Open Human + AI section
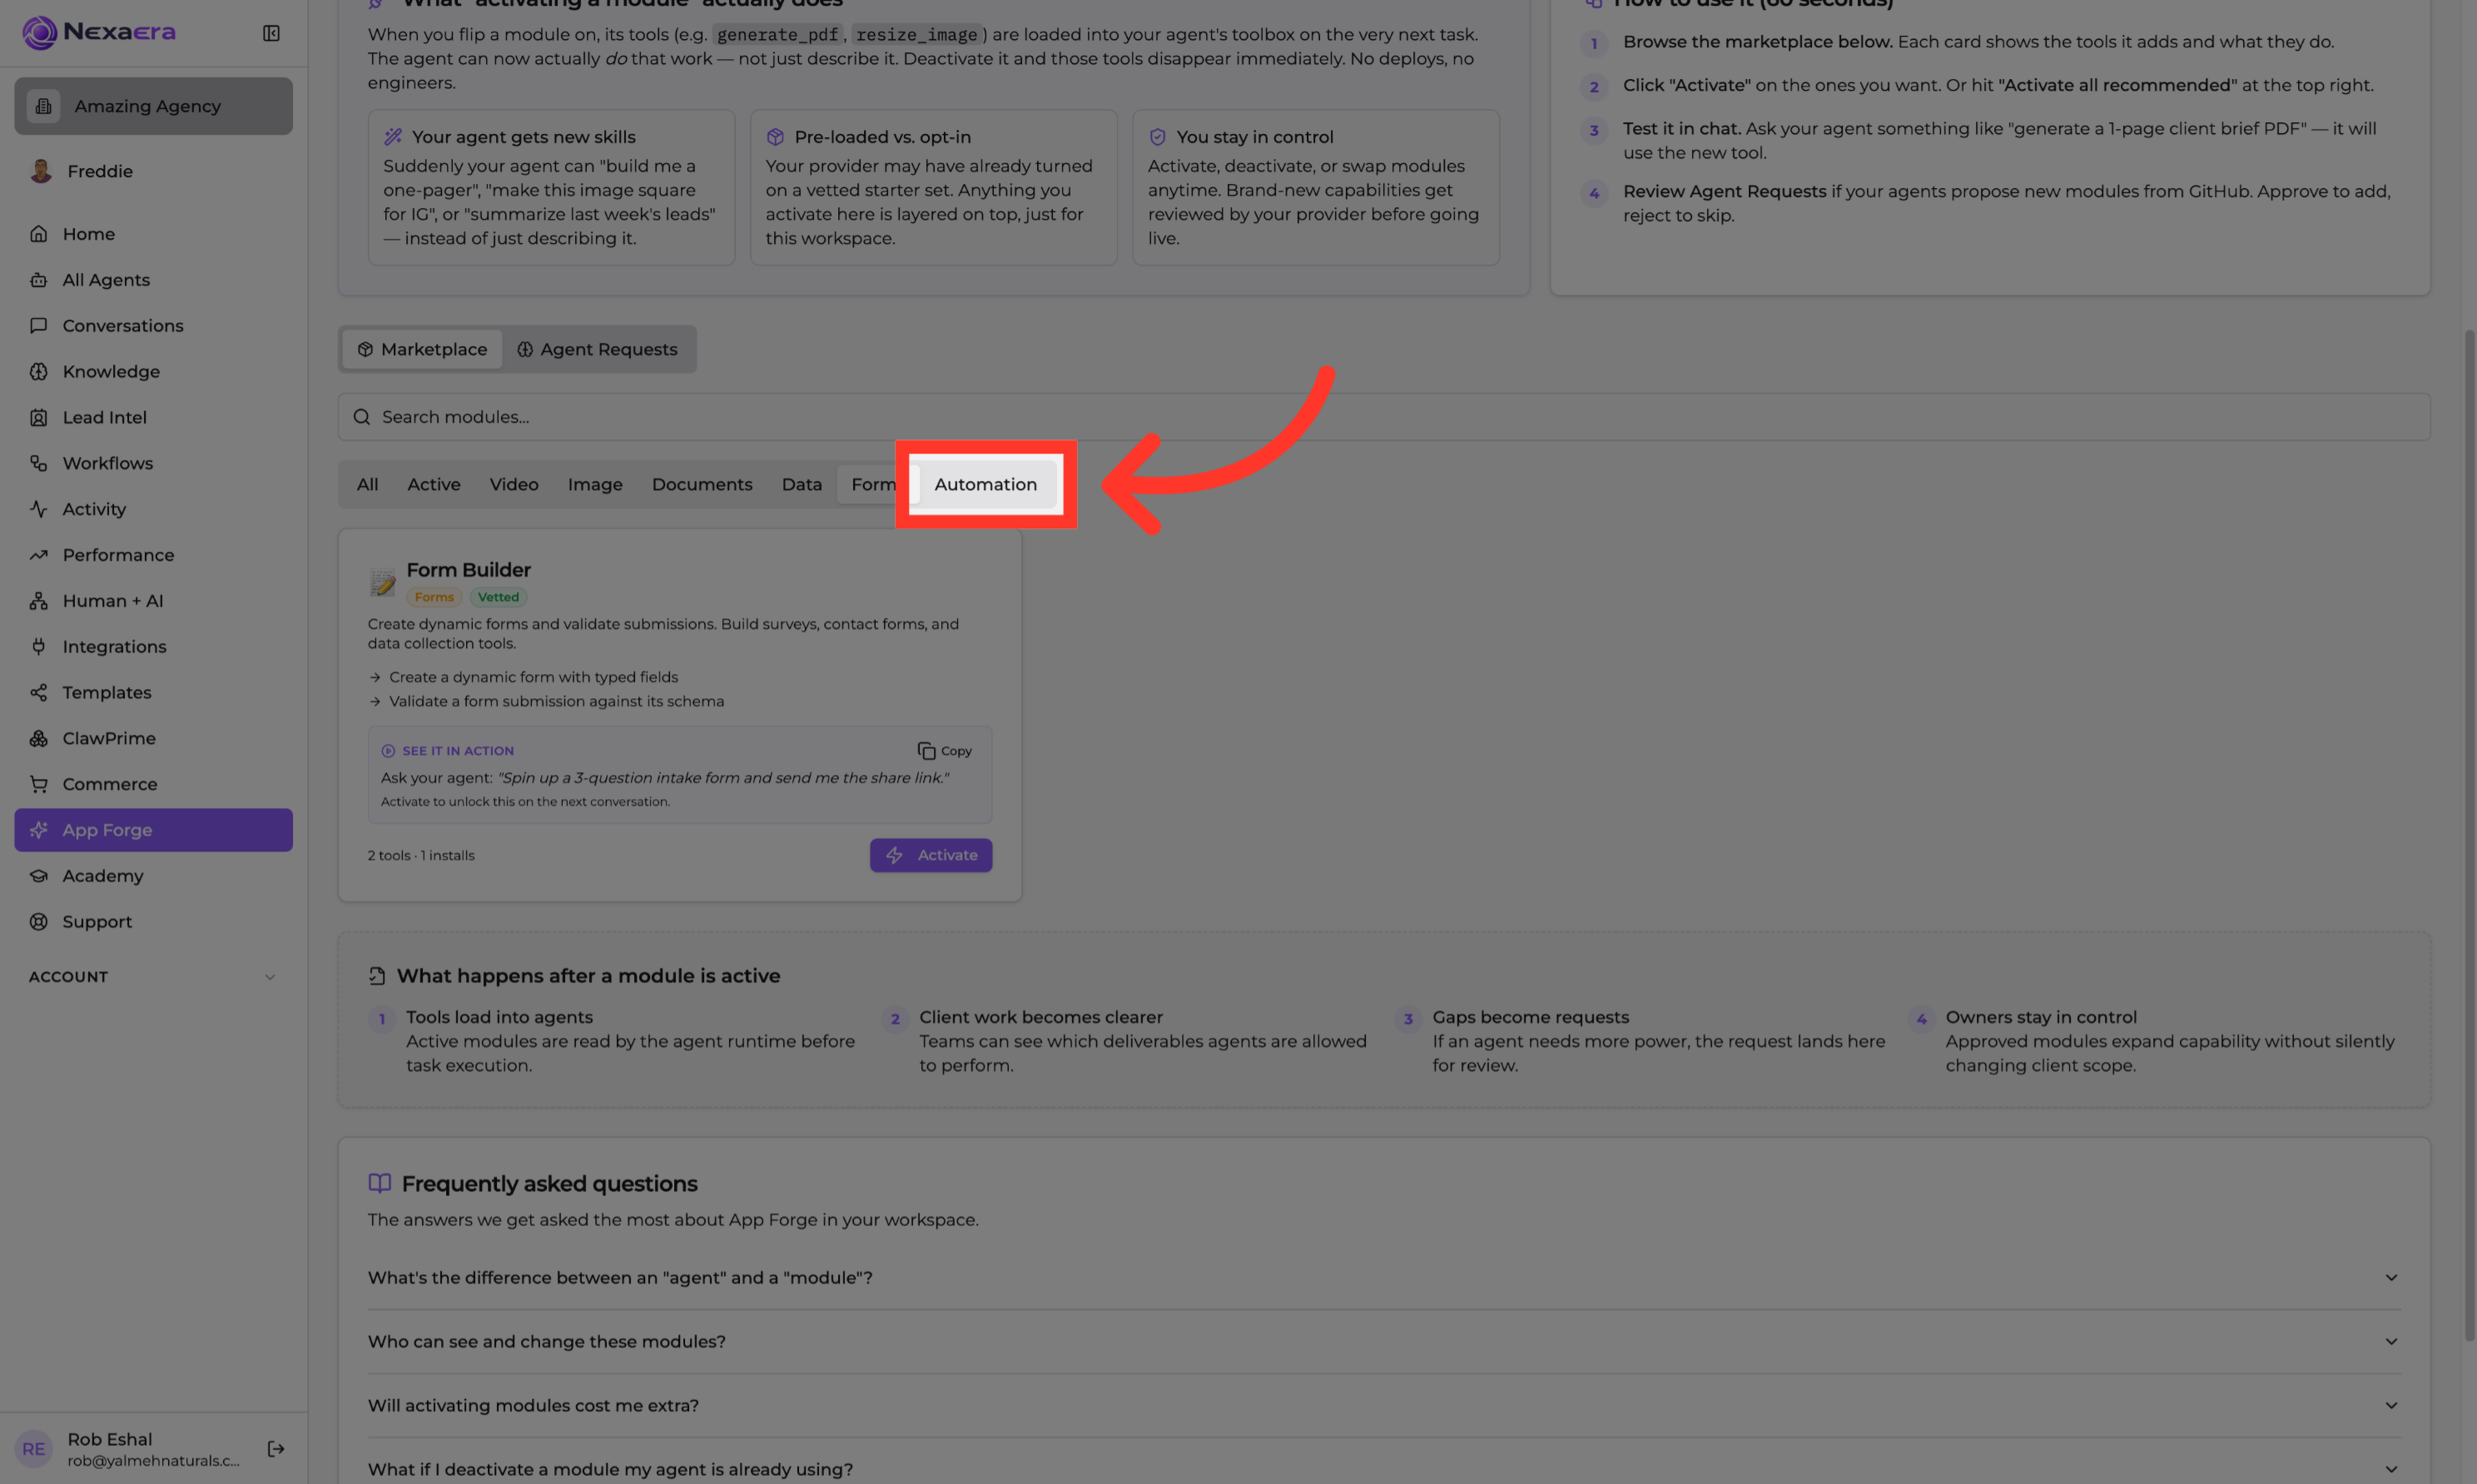2477x1484 pixels. [153, 601]
